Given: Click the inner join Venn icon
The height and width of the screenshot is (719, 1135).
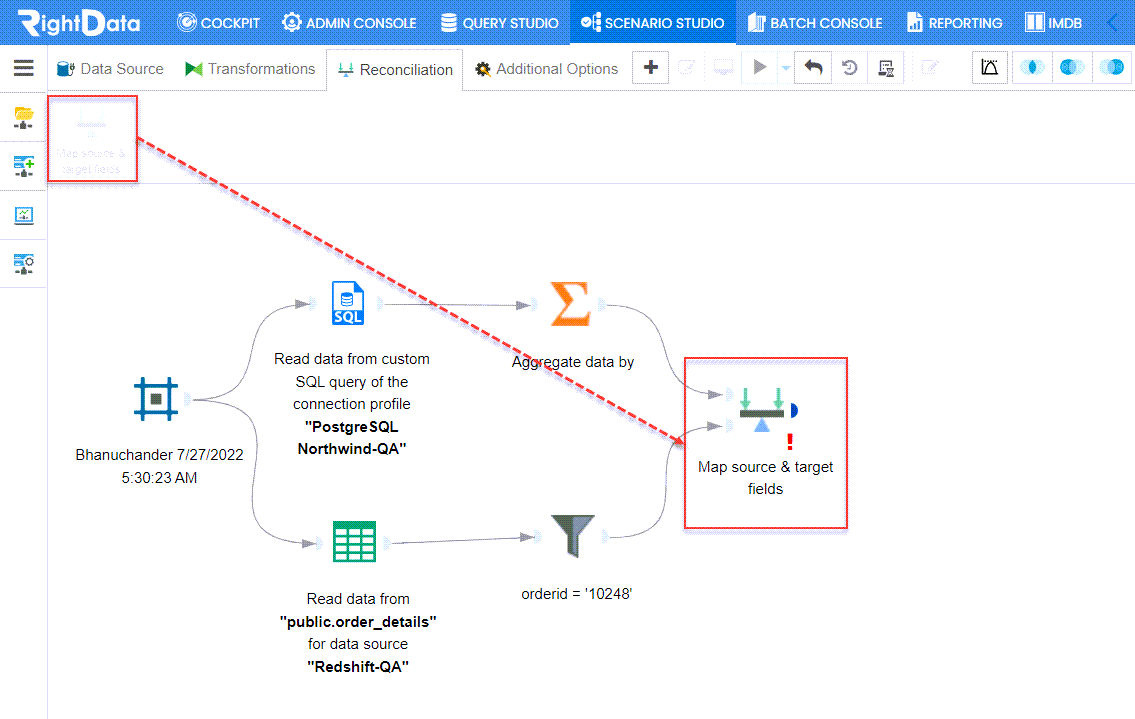Looking at the screenshot, I should (1031, 68).
